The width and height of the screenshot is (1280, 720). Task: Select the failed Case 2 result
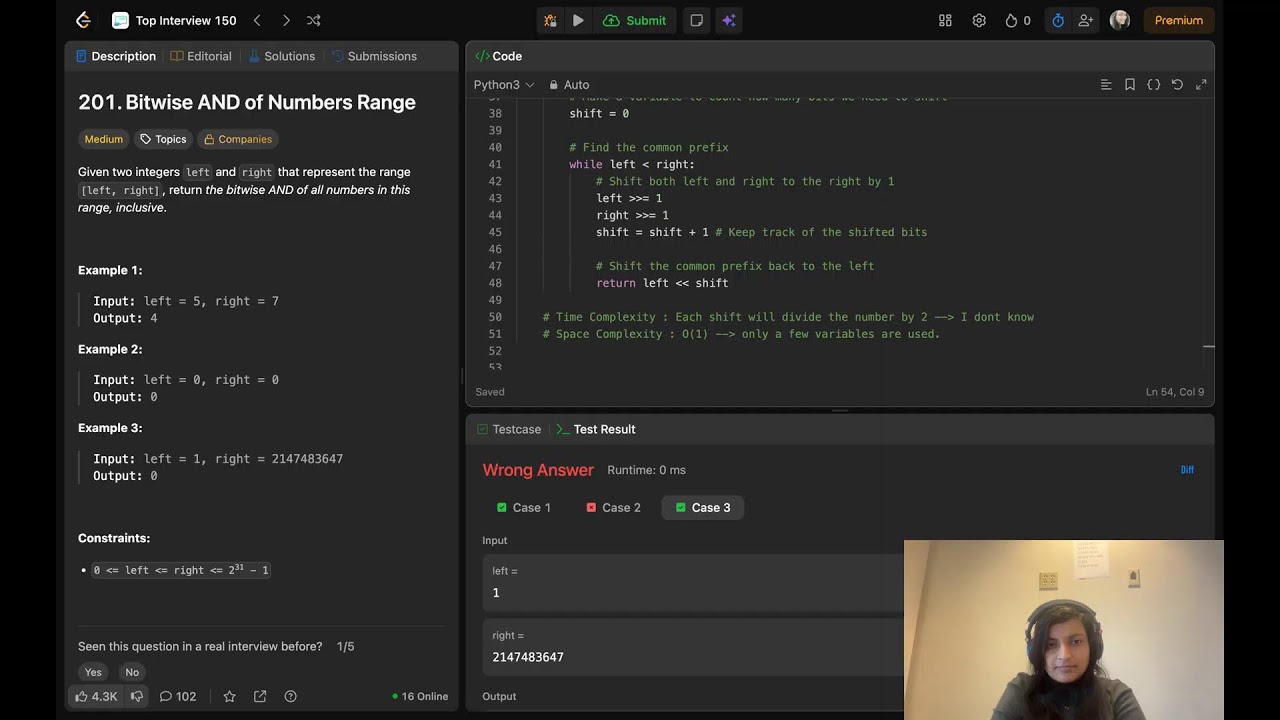click(x=614, y=508)
